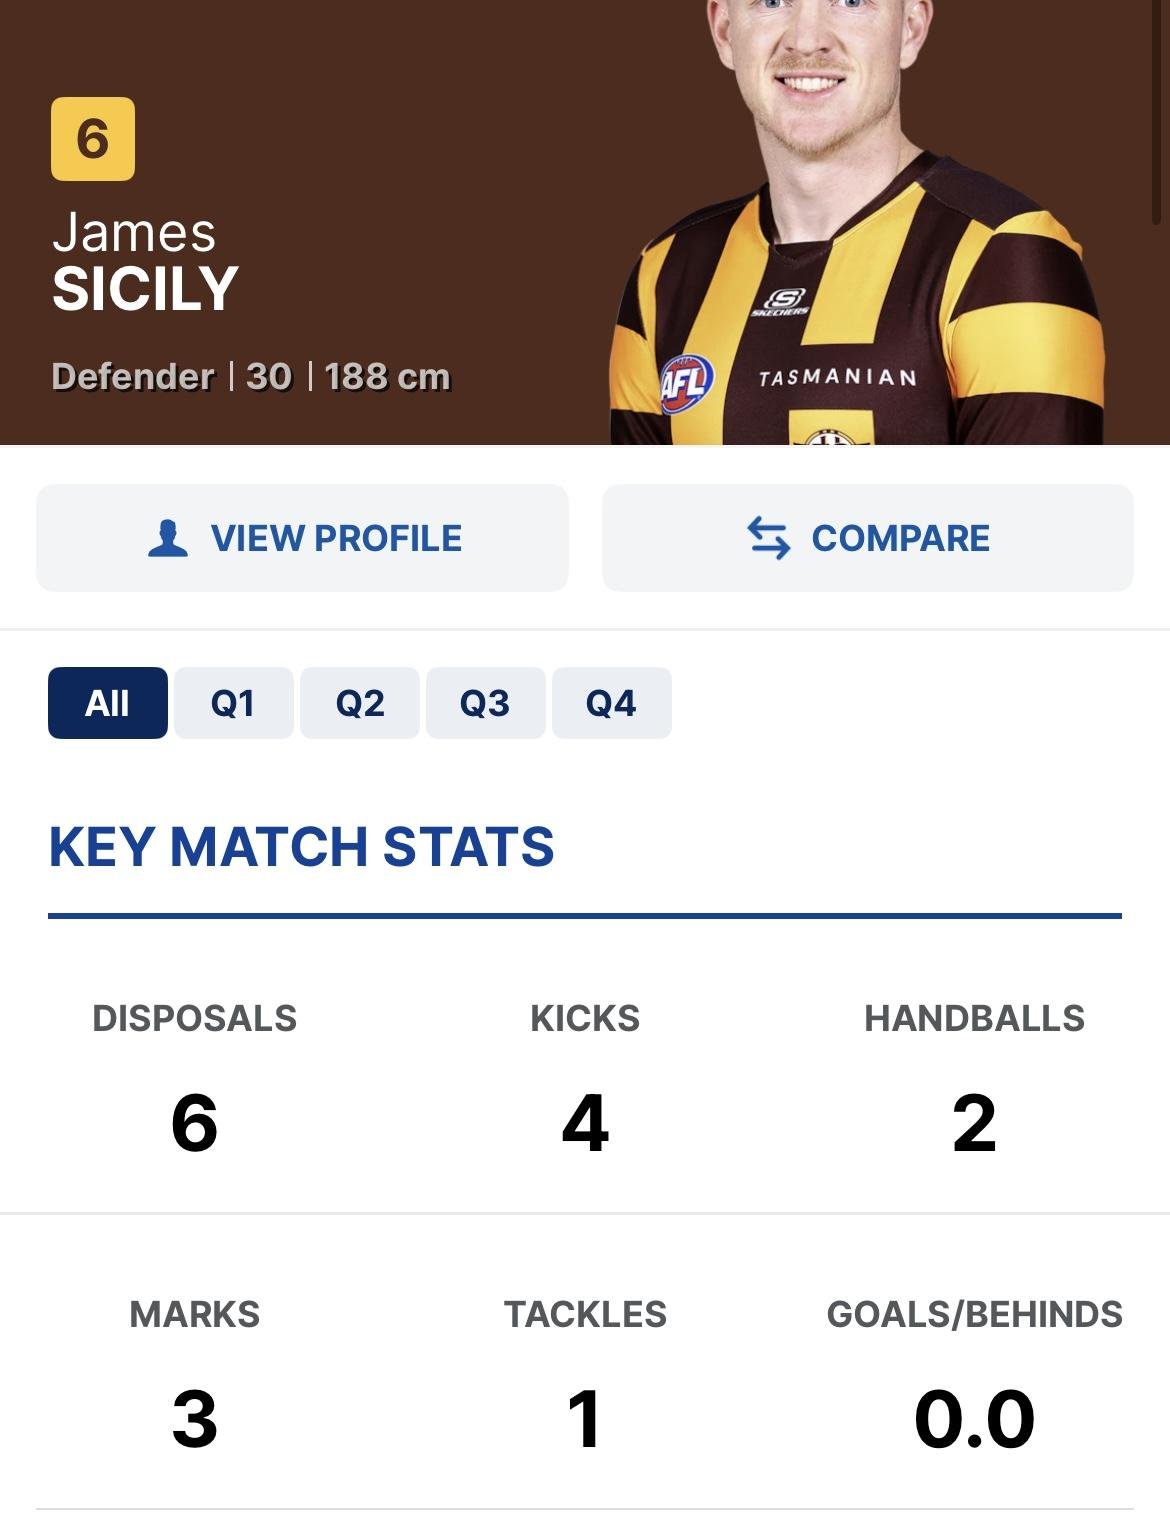Tap the Marks stat value
The image size is (1170, 1519).
[x=194, y=1418]
